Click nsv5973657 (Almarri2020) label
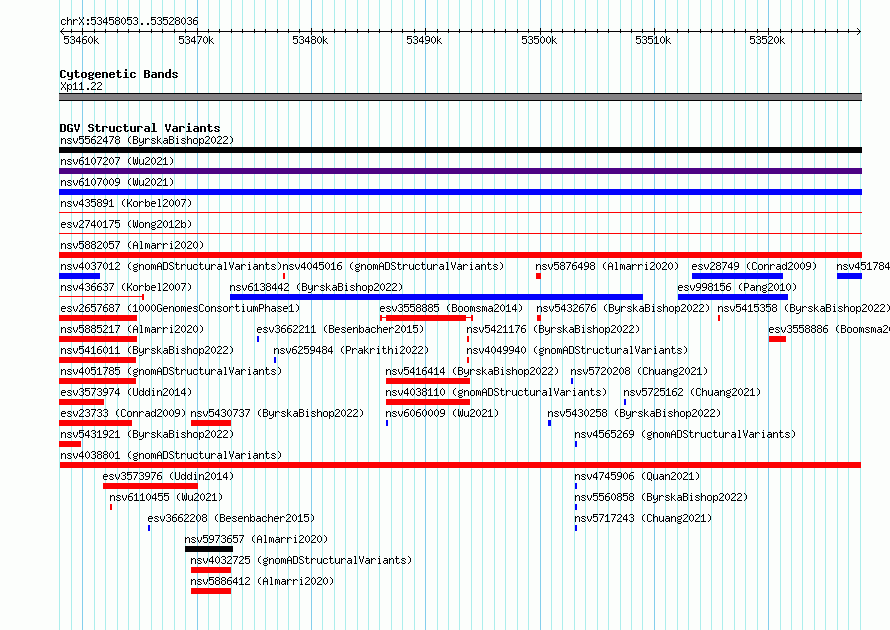The width and height of the screenshot is (890, 630). tap(256, 539)
